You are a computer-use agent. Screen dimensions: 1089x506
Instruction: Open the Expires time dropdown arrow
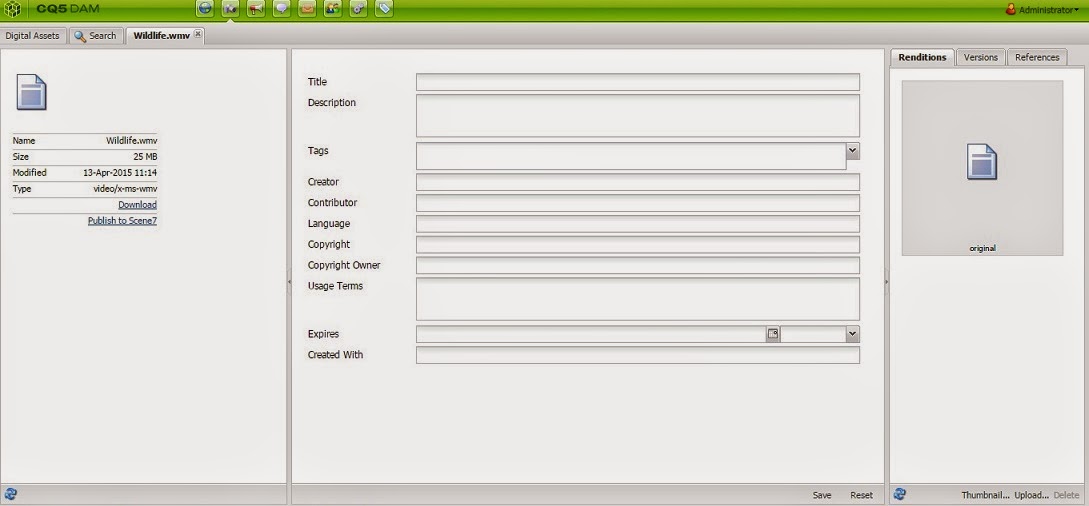coord(853,334)
